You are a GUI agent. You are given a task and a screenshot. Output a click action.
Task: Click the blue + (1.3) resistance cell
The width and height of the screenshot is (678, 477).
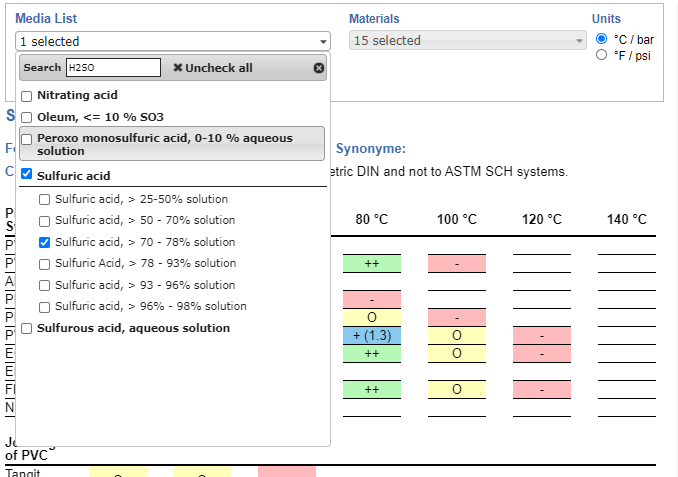(x=371, y=335)
